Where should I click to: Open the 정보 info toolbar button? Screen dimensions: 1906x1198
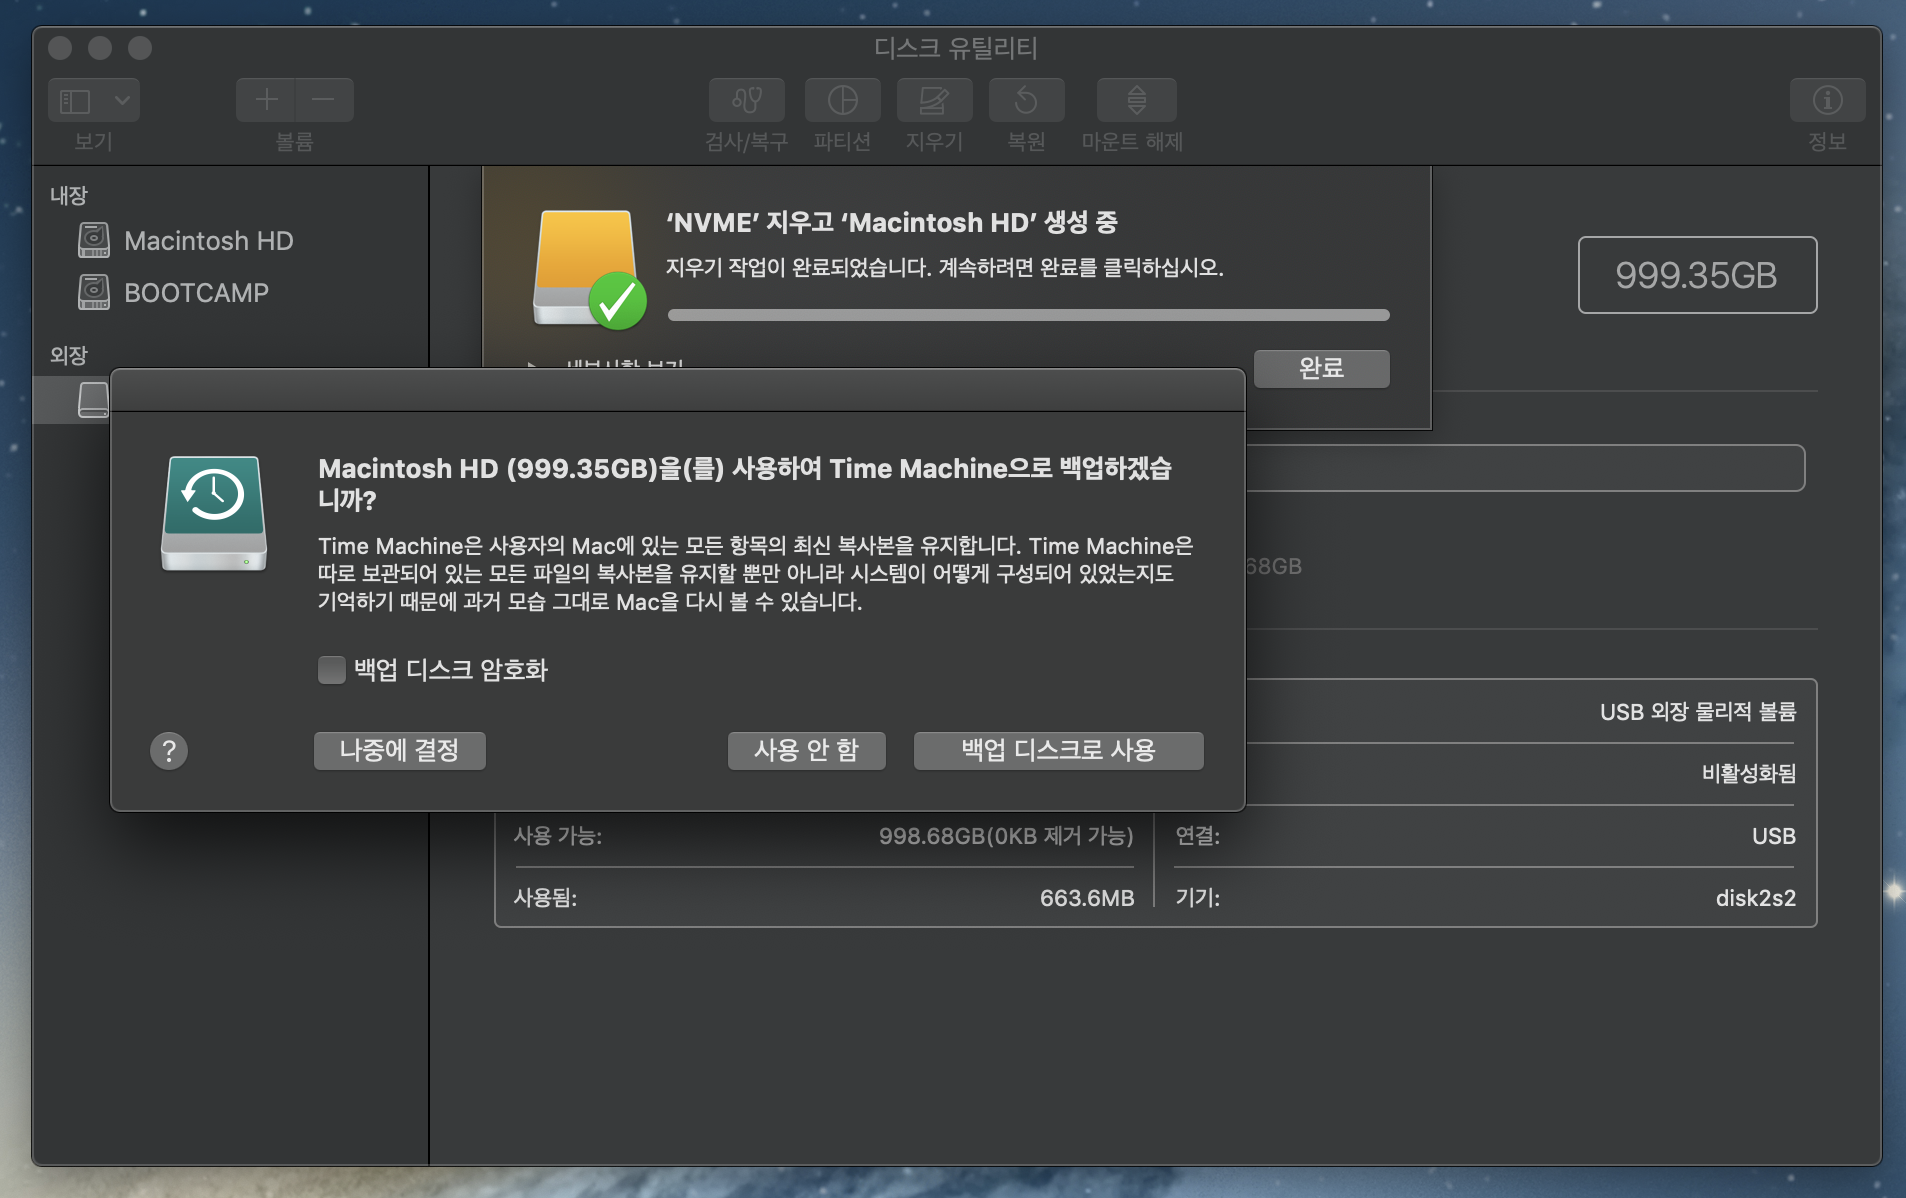[x=1827, y=100]
